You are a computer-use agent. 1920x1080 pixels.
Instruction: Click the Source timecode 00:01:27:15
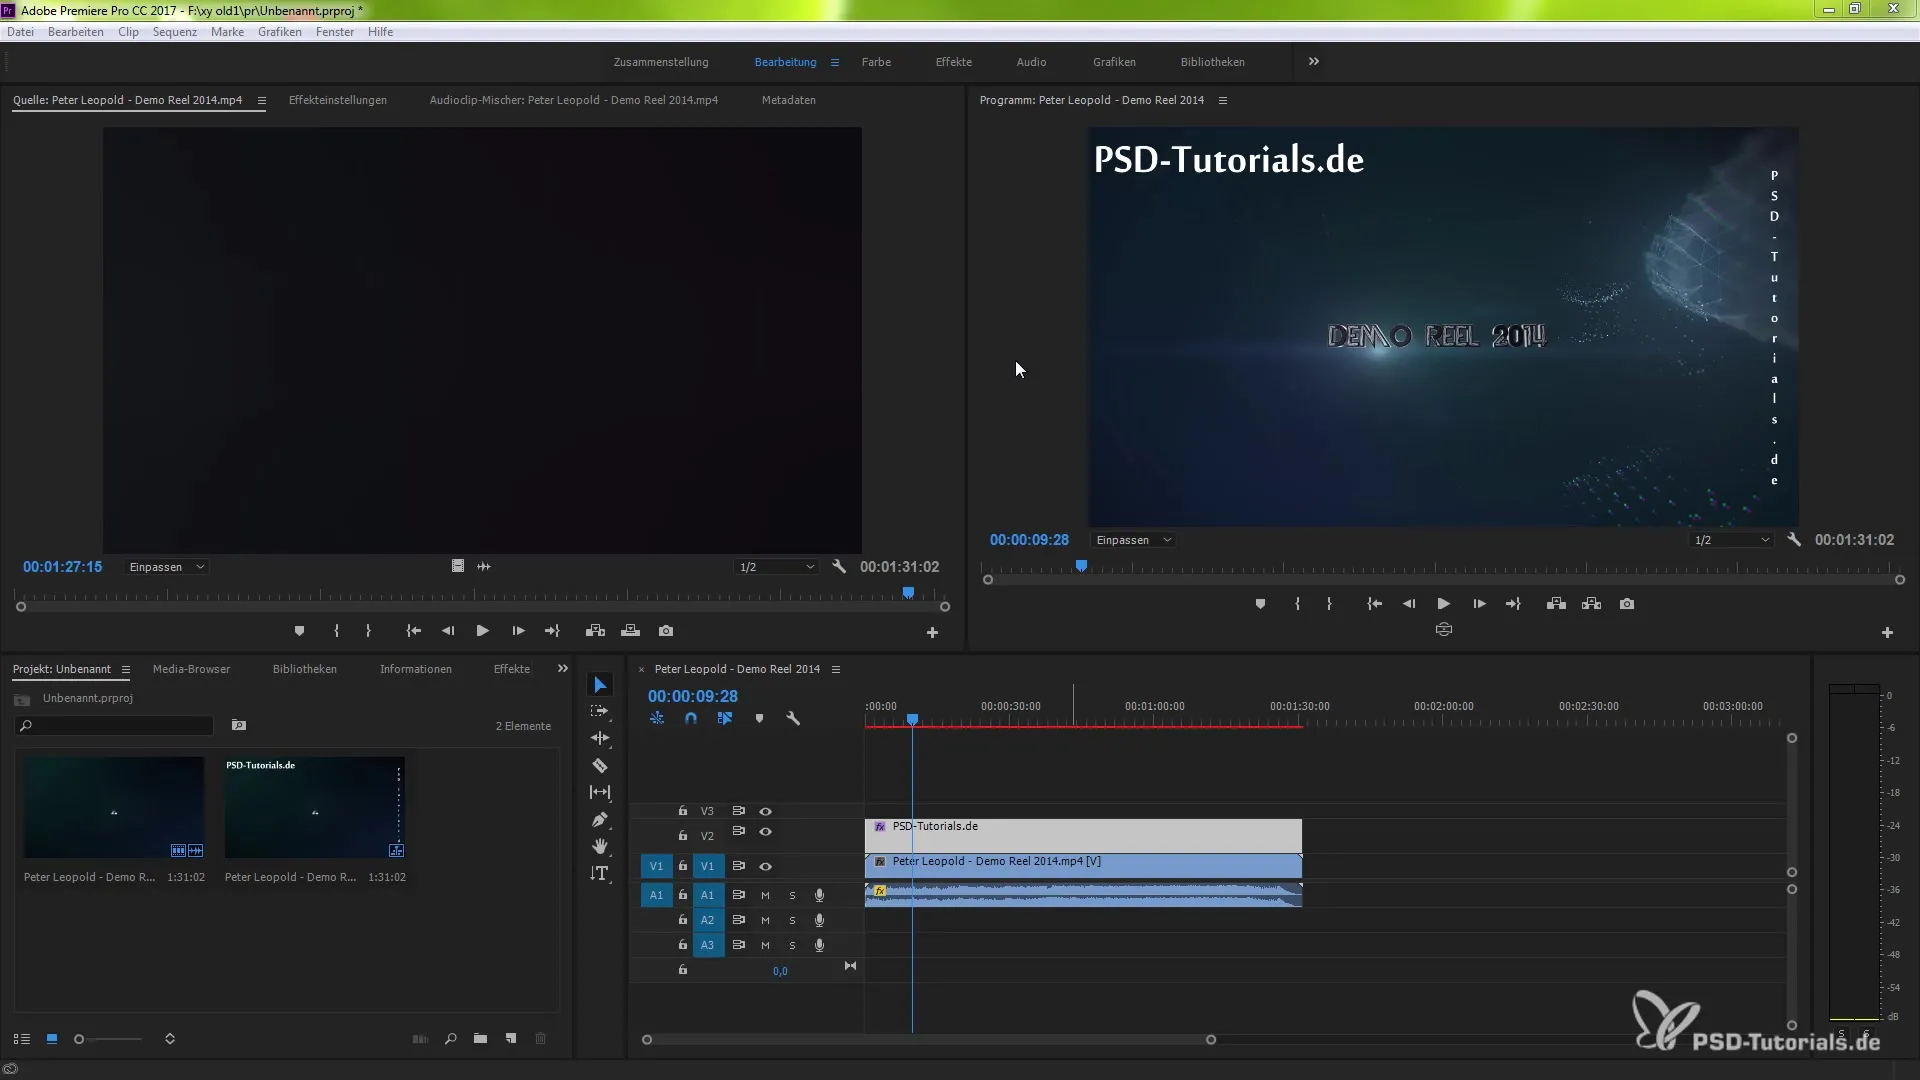tap(63, 567)
